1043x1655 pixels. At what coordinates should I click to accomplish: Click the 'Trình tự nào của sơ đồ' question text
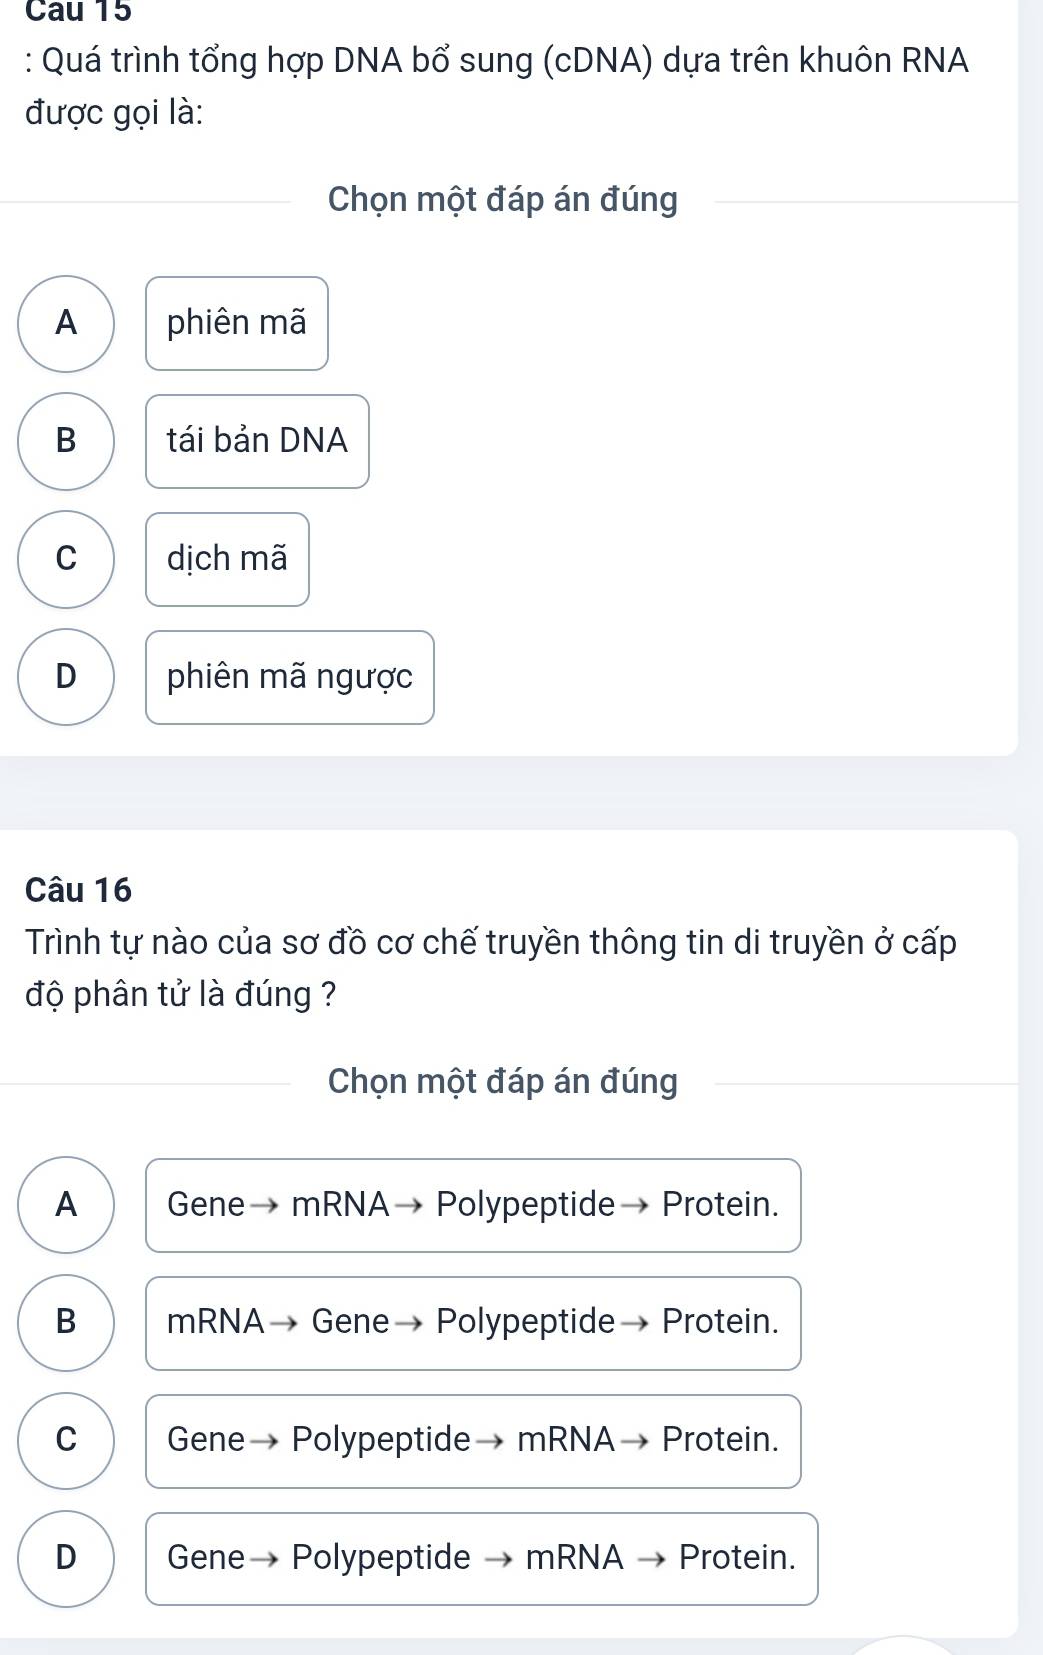click(x=490, y=968)
